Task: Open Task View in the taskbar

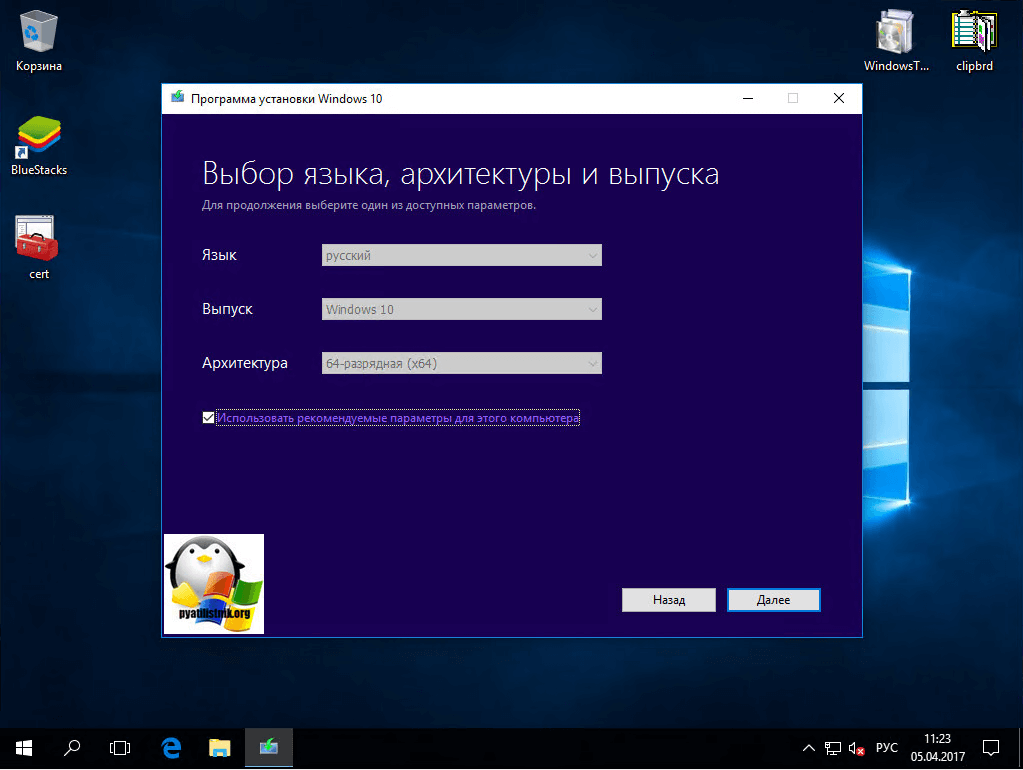Action: (x=120, y=747)
